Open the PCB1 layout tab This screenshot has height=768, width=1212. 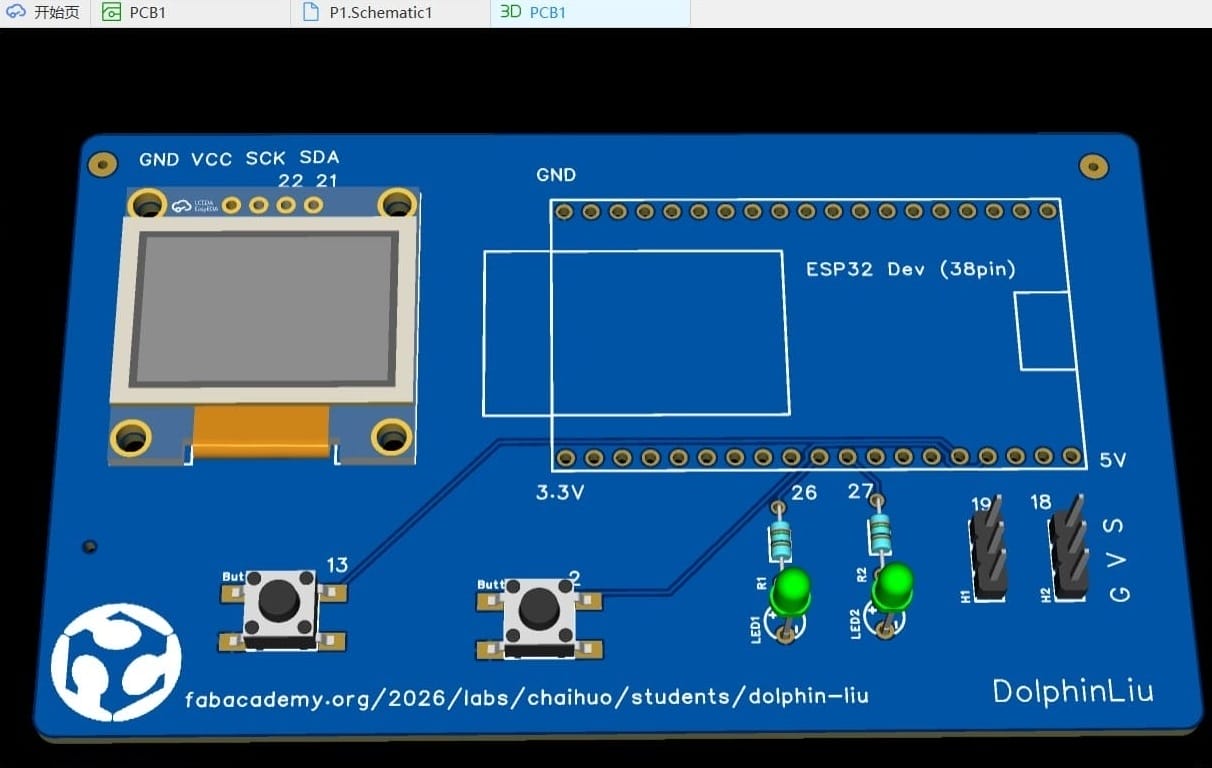[x=190, y=13]
